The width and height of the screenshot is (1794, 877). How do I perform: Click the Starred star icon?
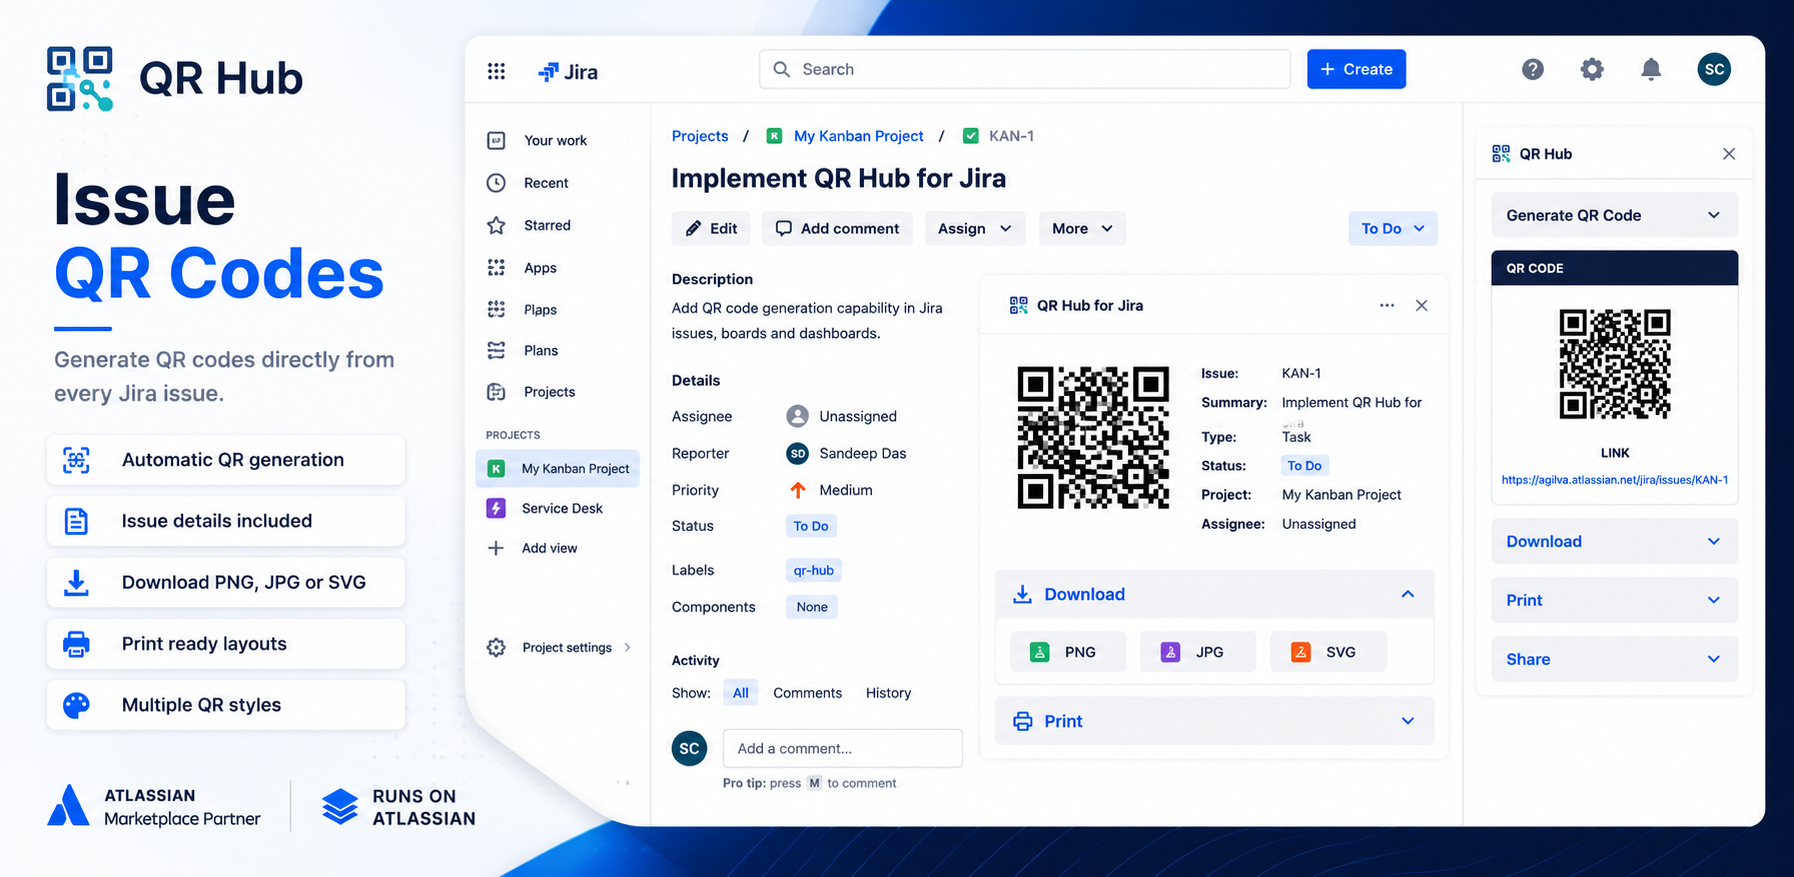[x=496, y=226]
